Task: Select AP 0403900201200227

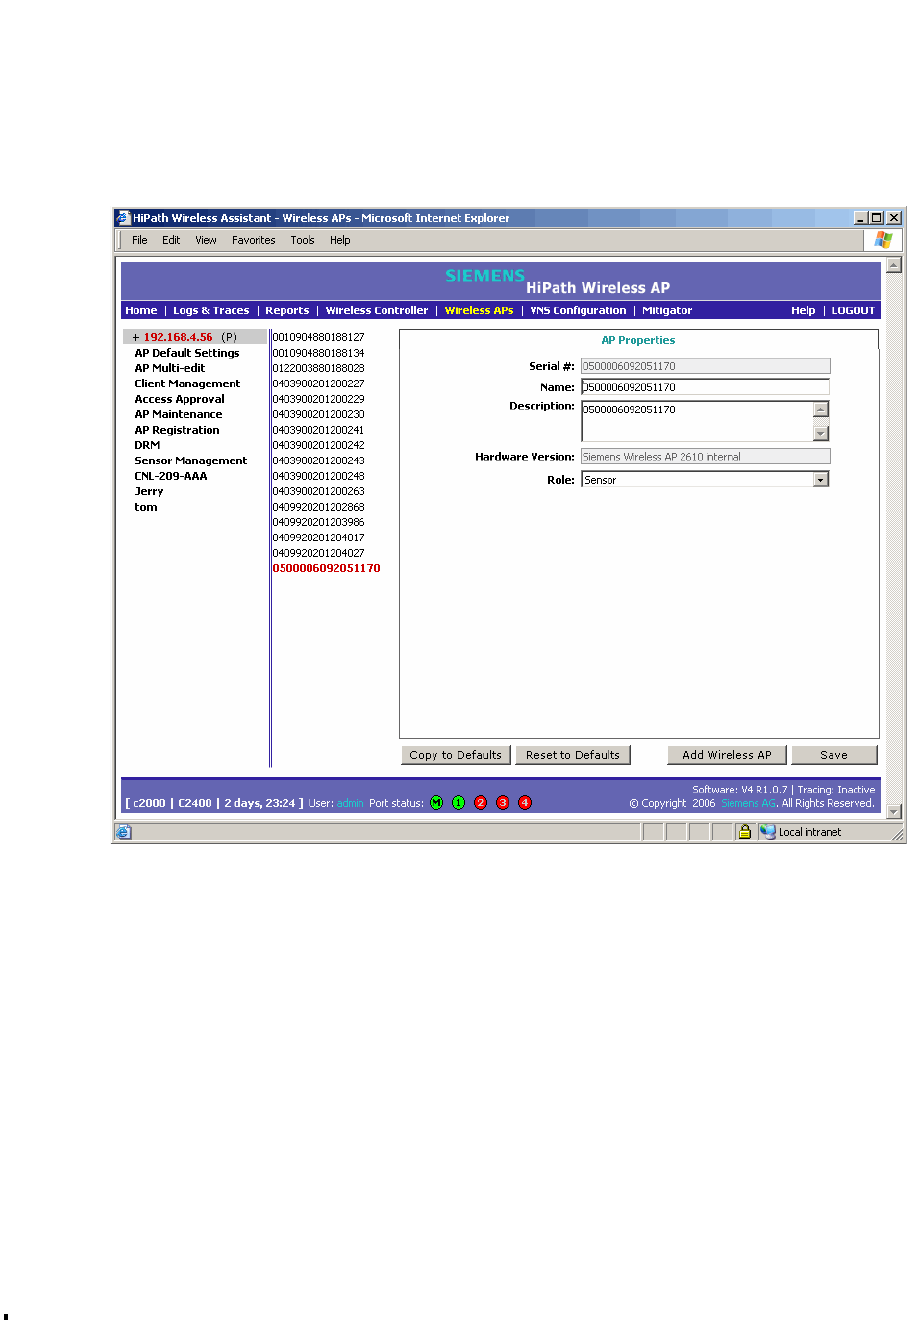Action: click(x=318, y=383)
